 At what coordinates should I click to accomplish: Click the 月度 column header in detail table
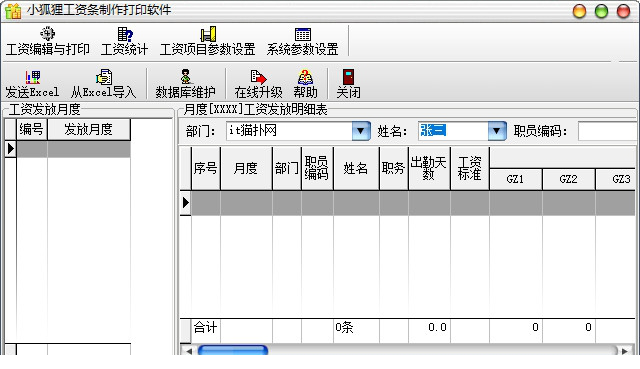click(x=246, y=168)
